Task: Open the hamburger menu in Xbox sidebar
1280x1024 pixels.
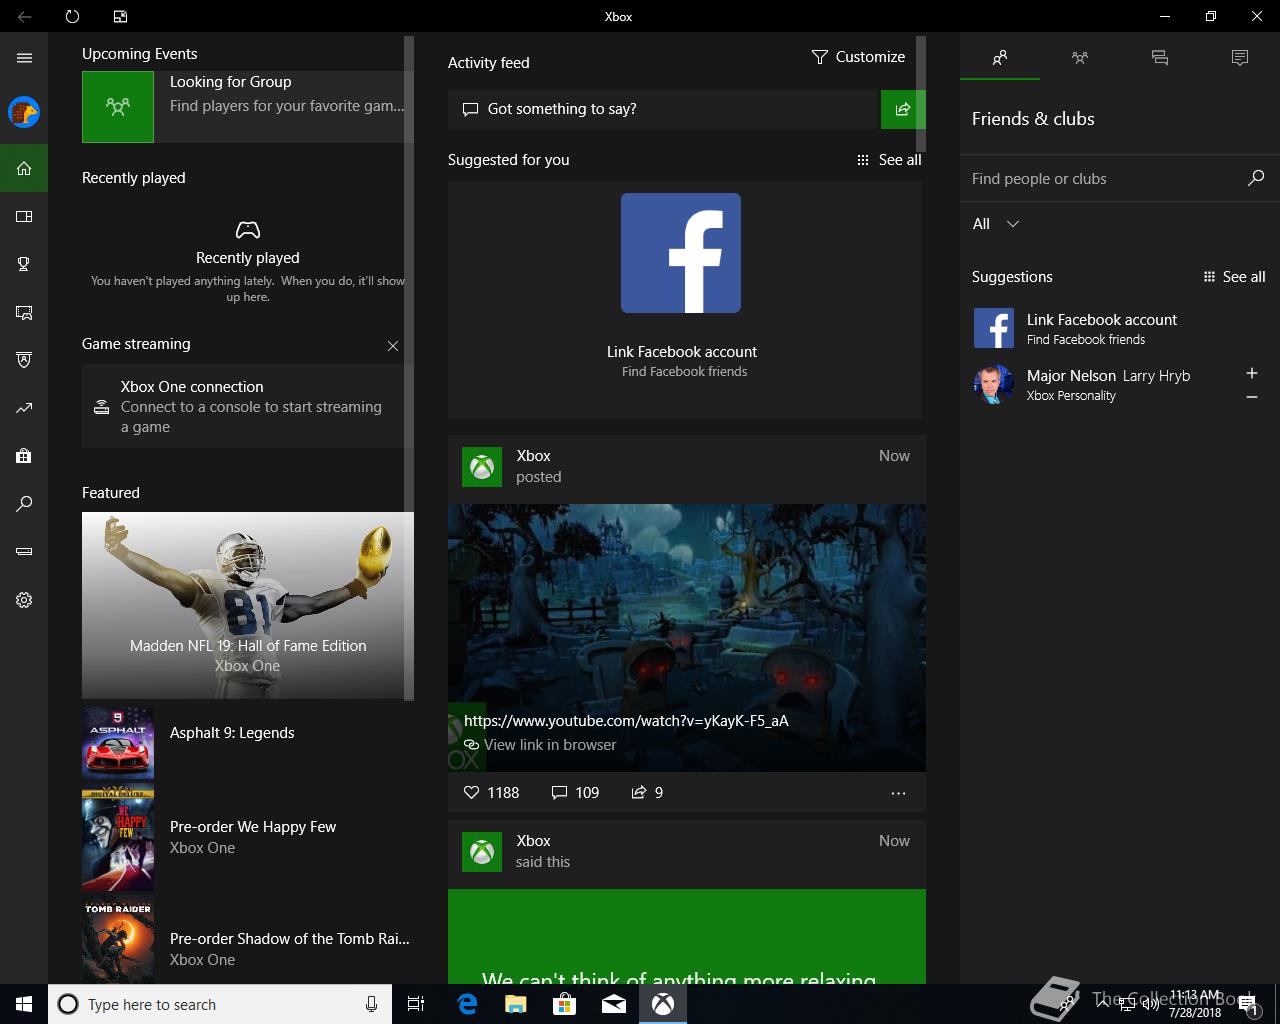Action: (24, 58)
